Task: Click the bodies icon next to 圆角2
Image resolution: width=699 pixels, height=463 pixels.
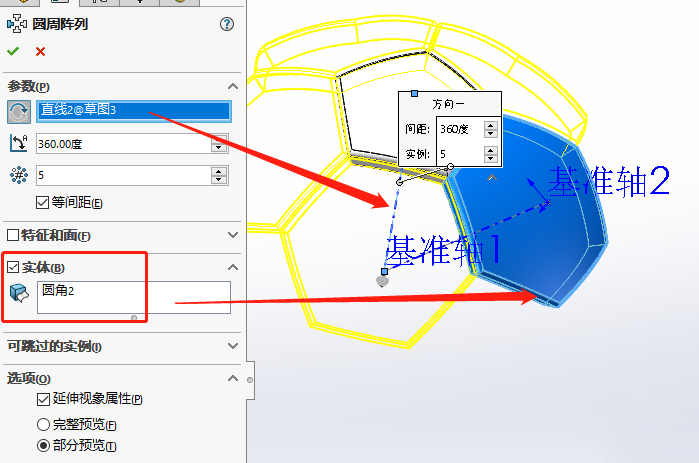Action: tap(18, 293)
